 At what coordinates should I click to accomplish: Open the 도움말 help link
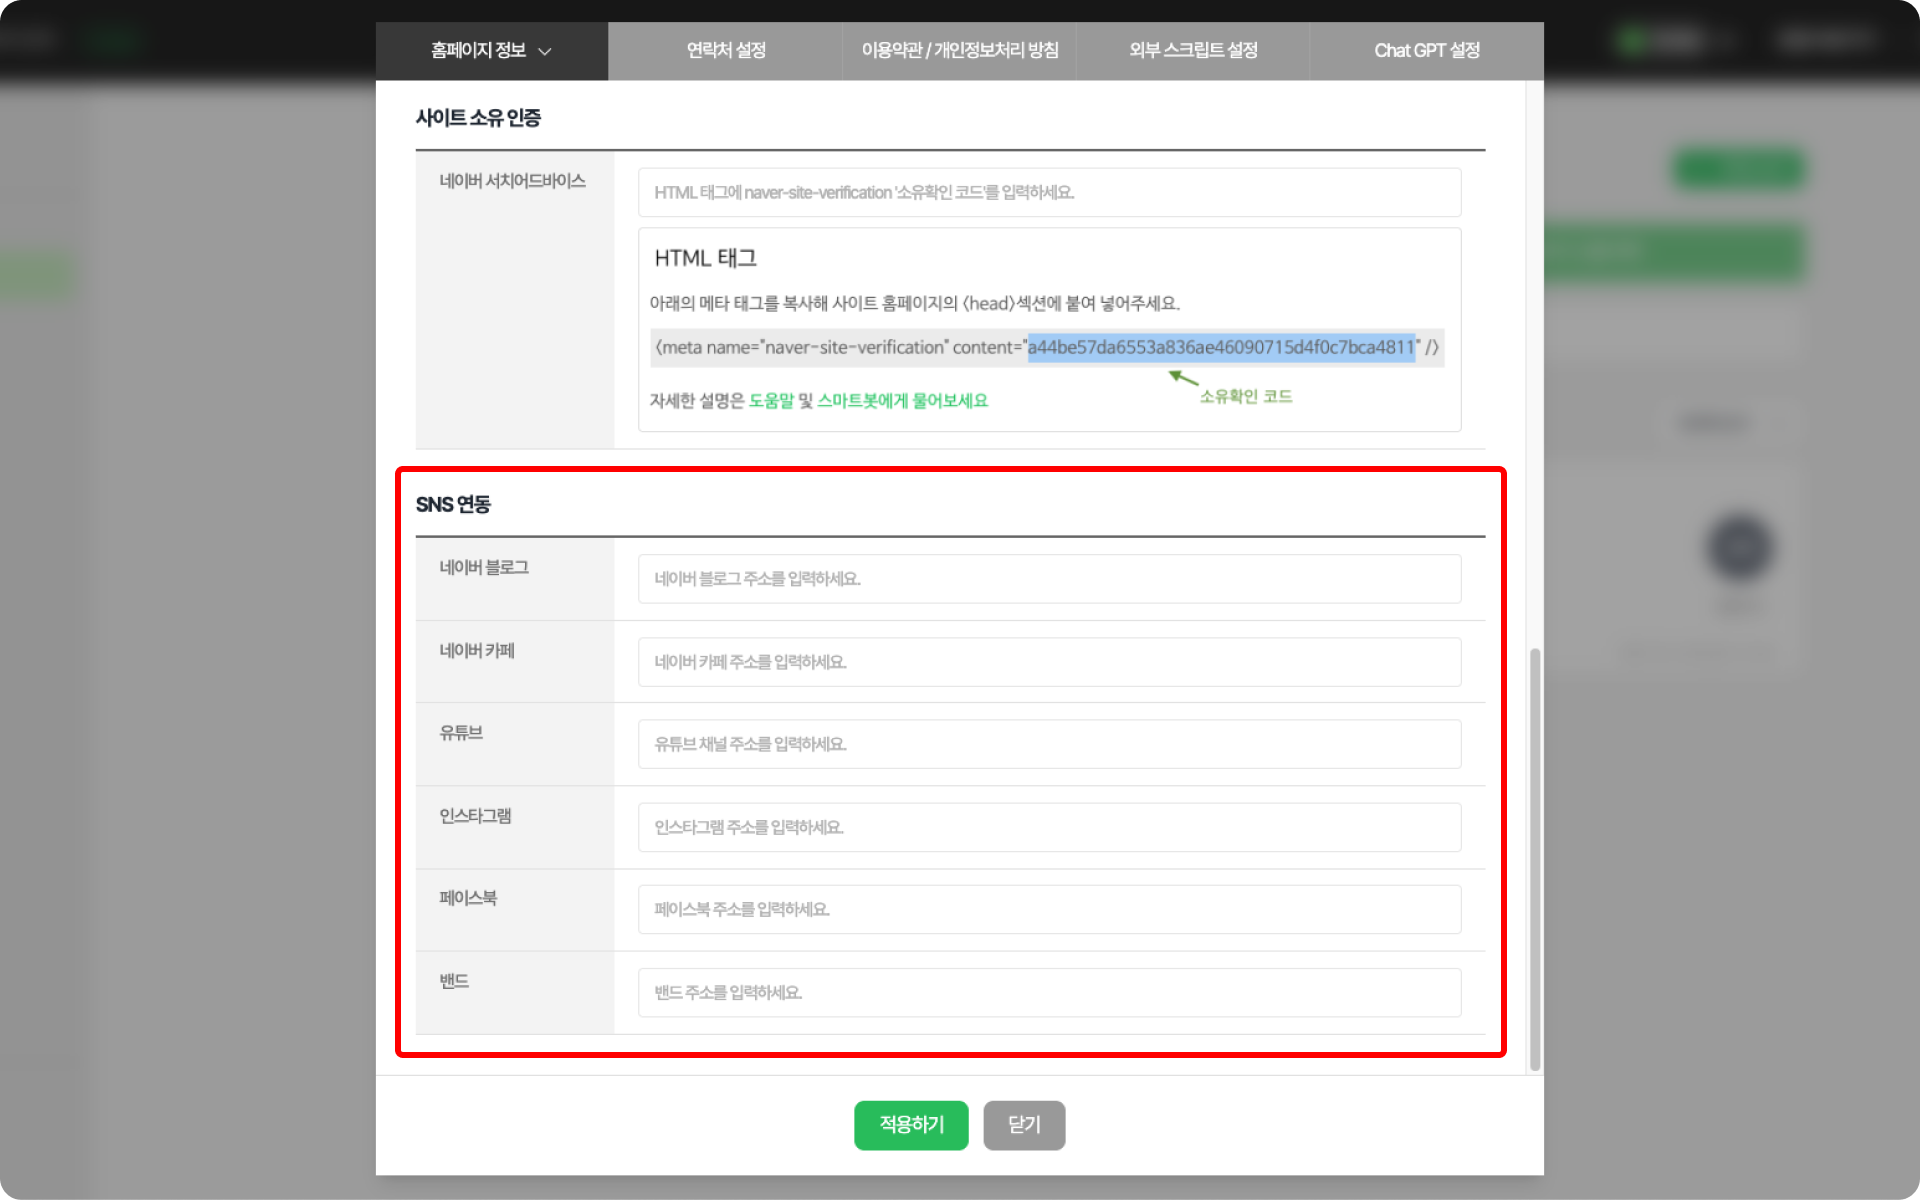pos(770,401)
